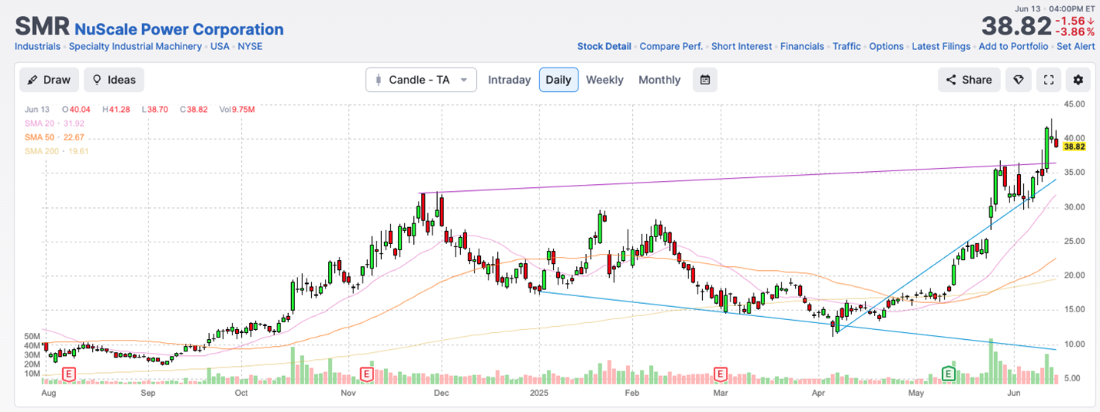1100x412 pixels.
Task: Toggle fullscreen chart view
Action: click(1049, 80)
